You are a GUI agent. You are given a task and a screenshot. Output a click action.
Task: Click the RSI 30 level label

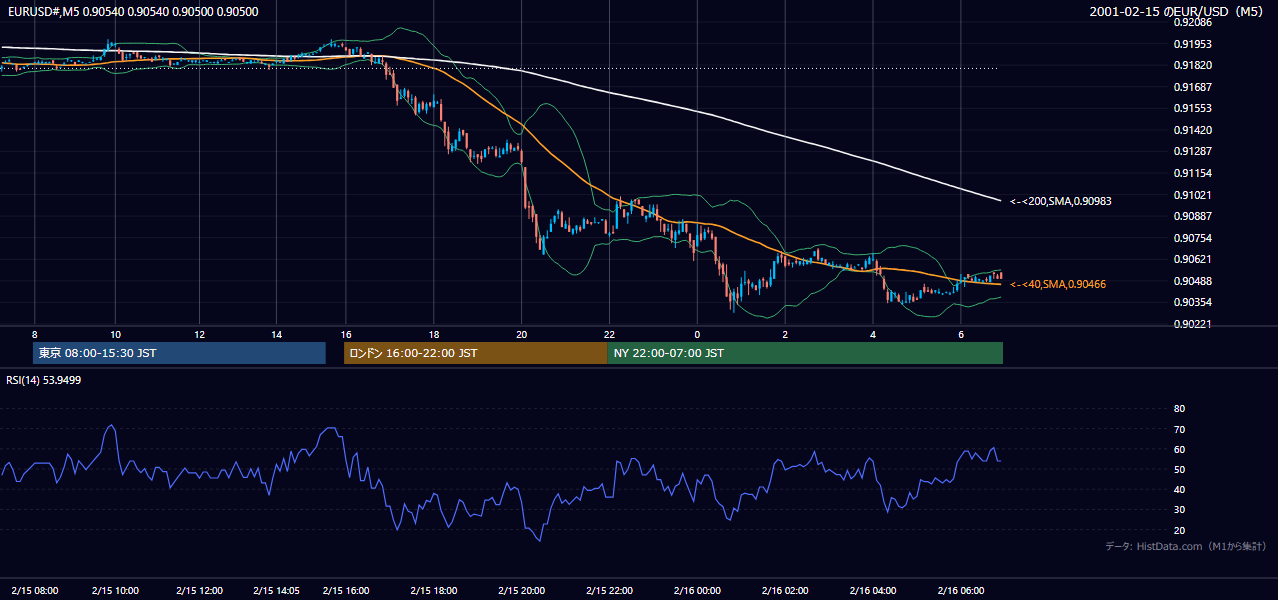click(x=1179, y=509)
